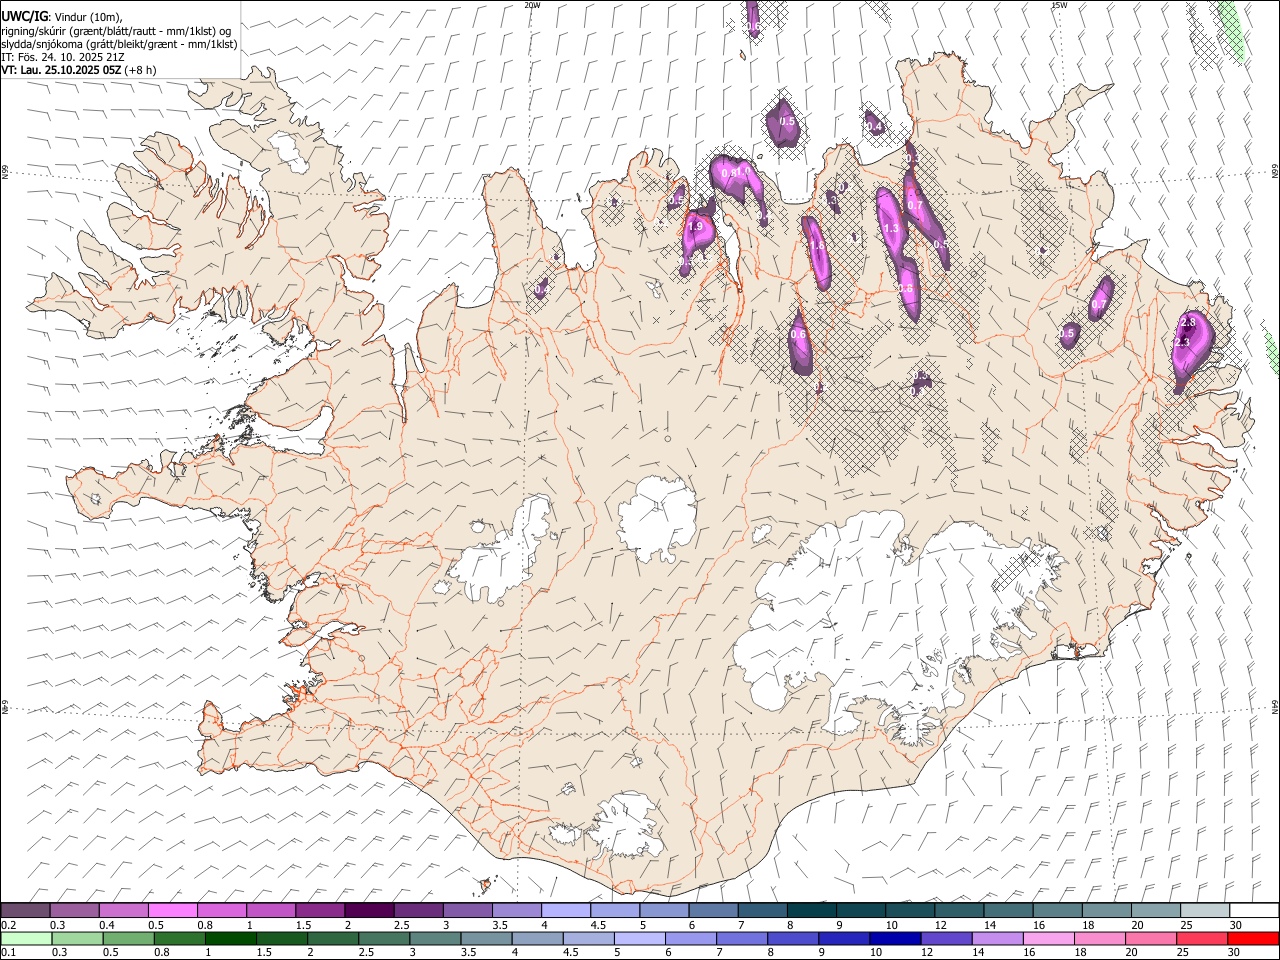The height and width of the screenshot is (960, 1280).
Task: Click the 1.9 snowfall value label
Action: 696,227
